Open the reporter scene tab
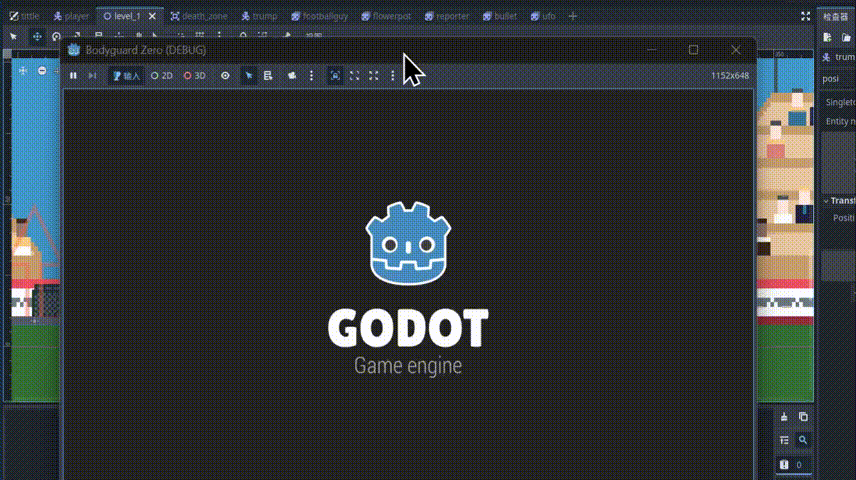The image size is (856, 480). [447, 16]
